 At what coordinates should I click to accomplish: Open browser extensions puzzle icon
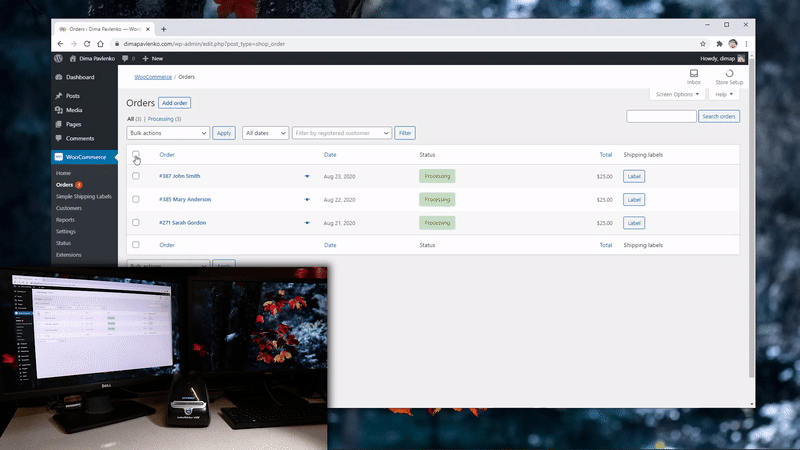click(x=719, y=44)
